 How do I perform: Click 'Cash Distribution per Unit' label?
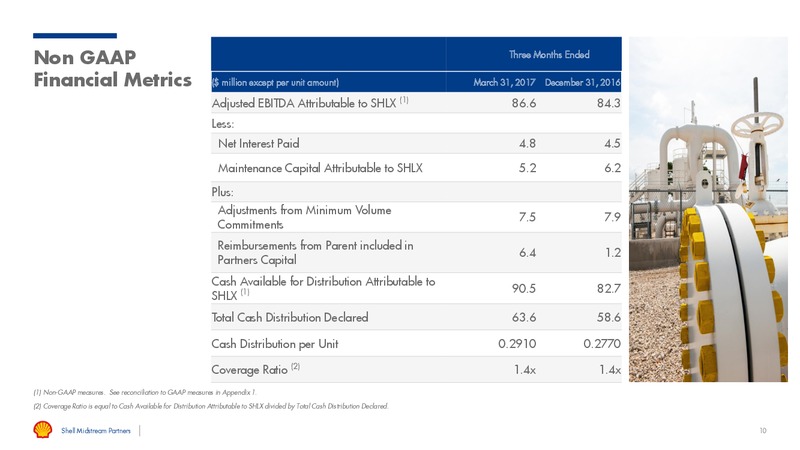pyautogui.click(x=275, y=344)
